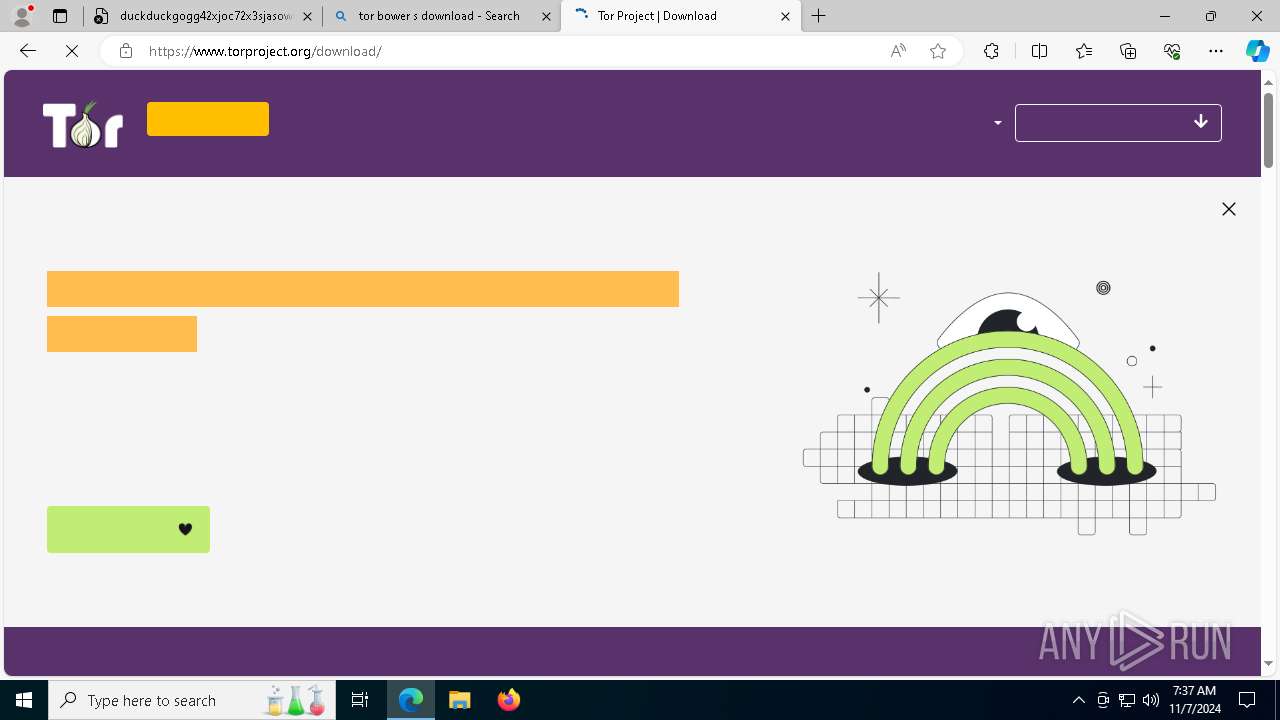Dismiss the banner with the X
Viewport: 1280px width, 720px height.
pyautogui.click(x=1229, y=209)
